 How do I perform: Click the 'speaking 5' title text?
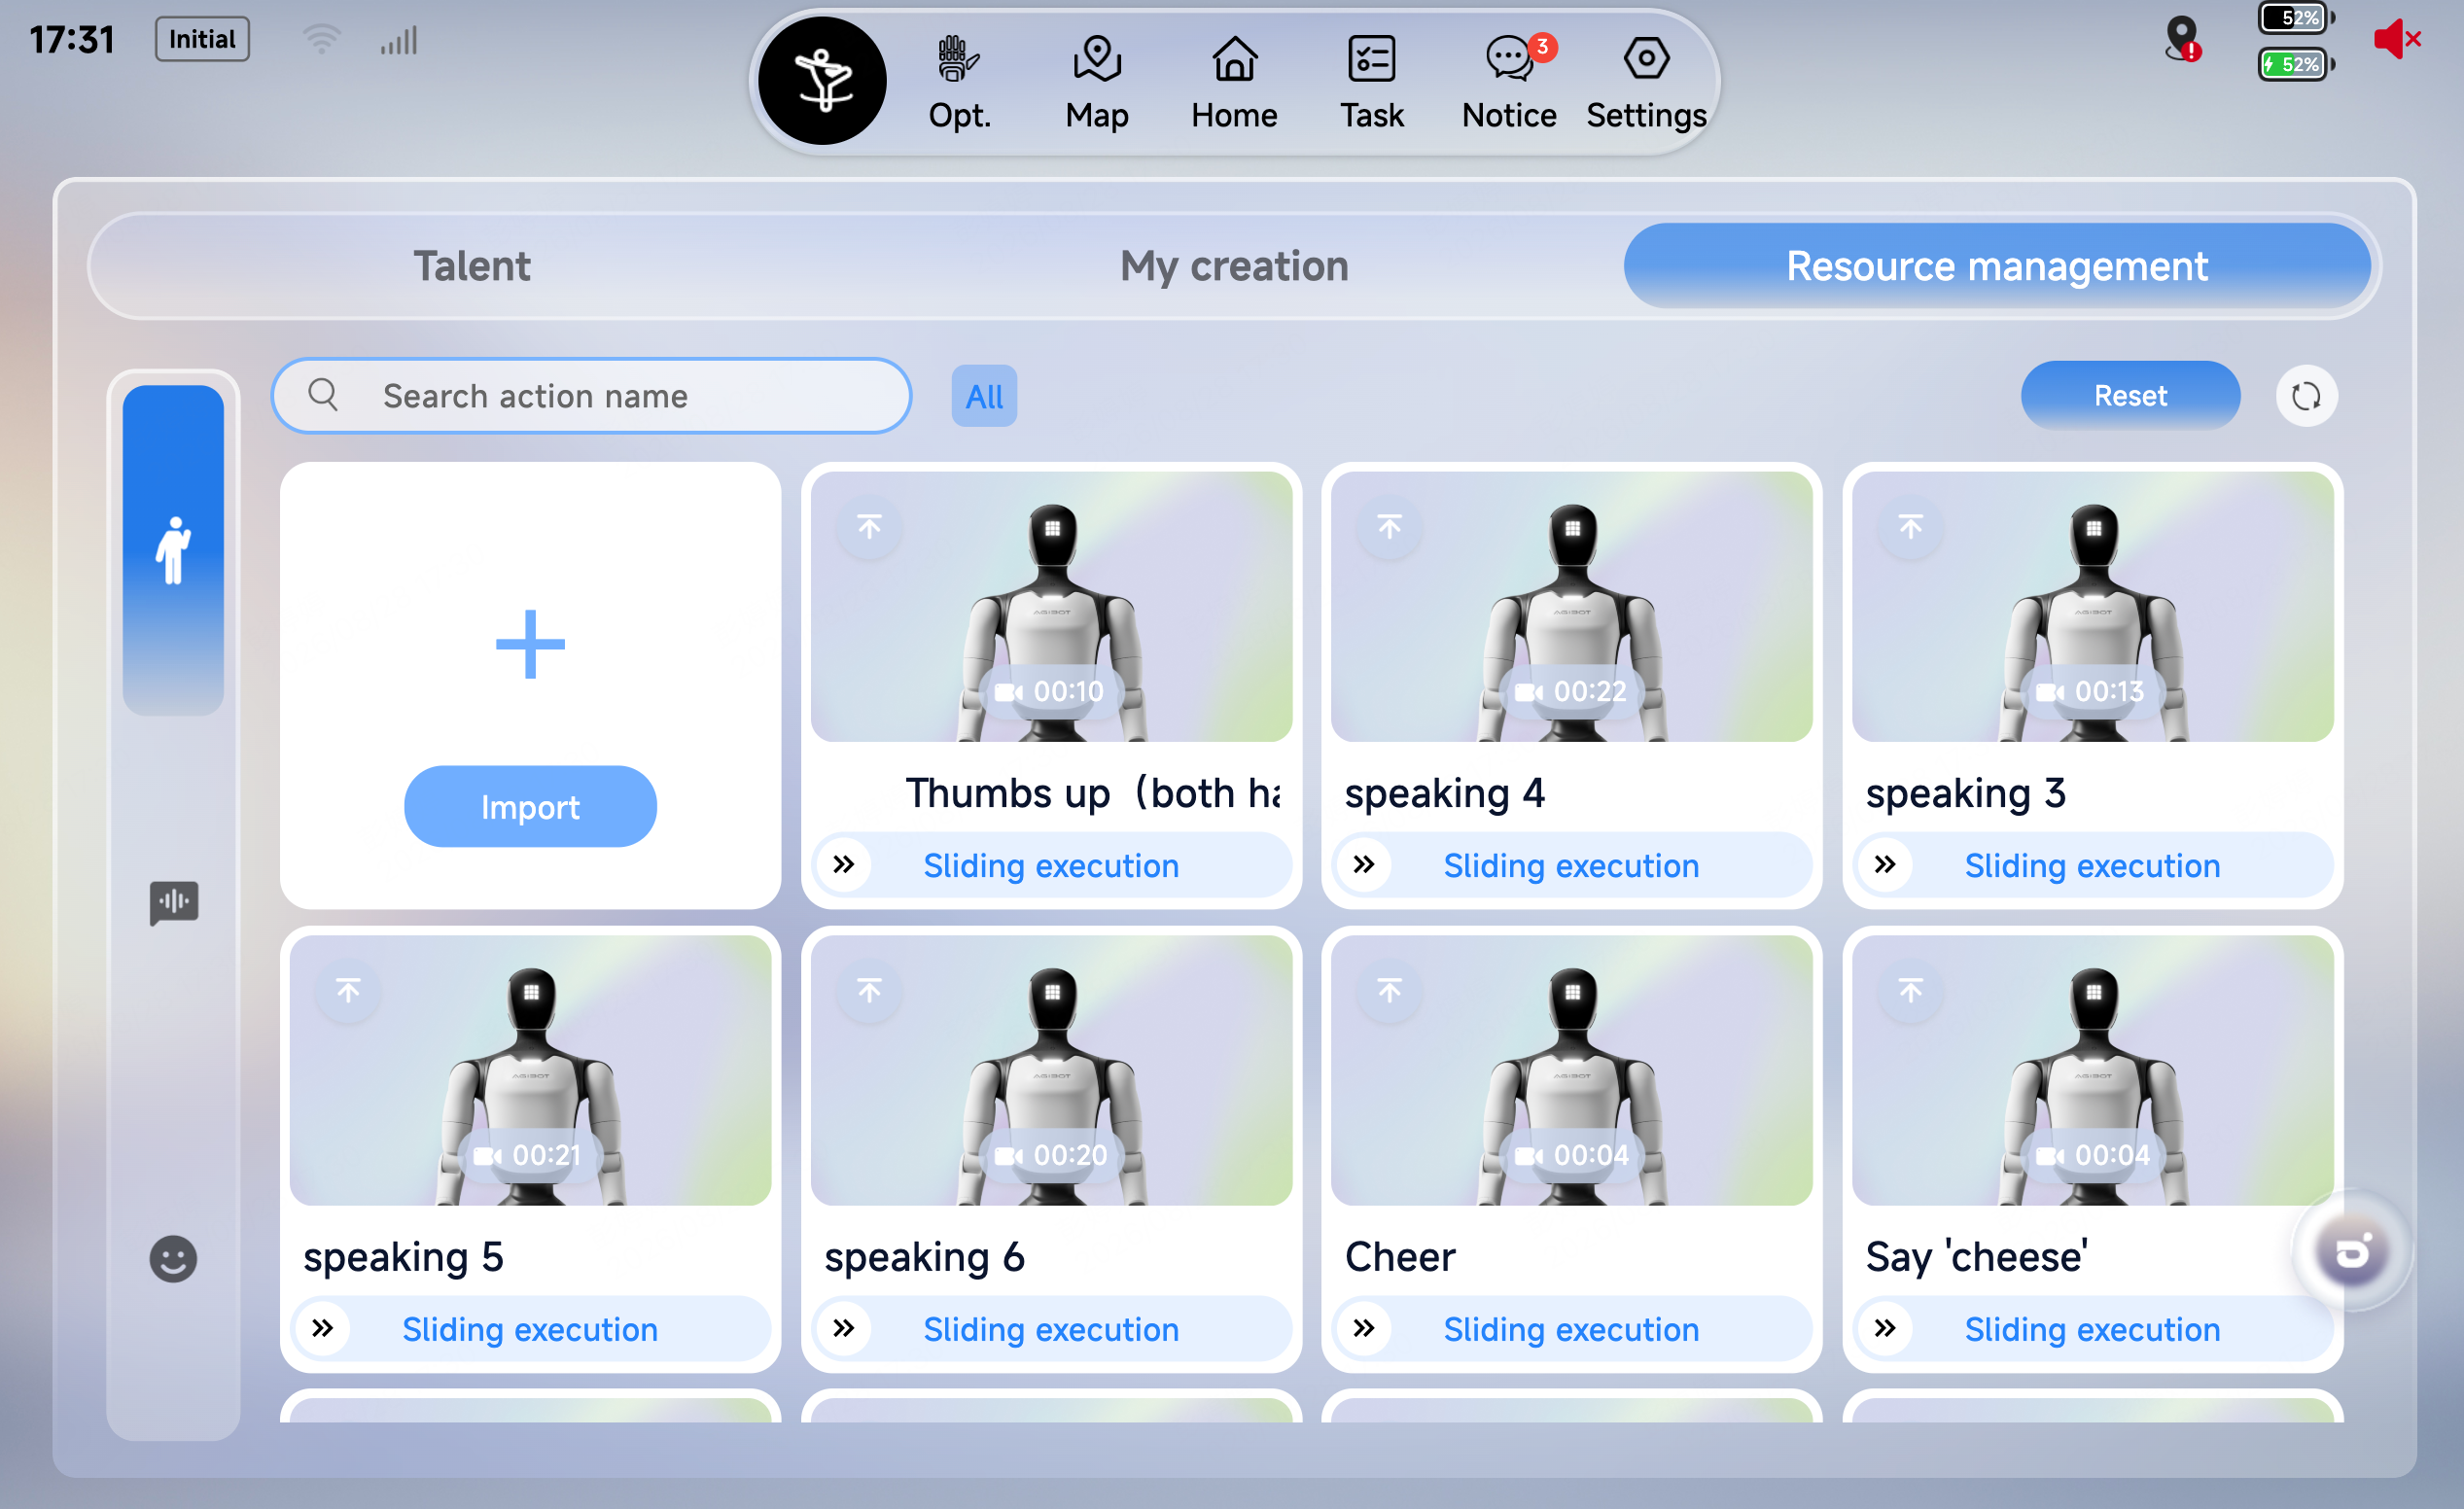[x=403, y=1257]
